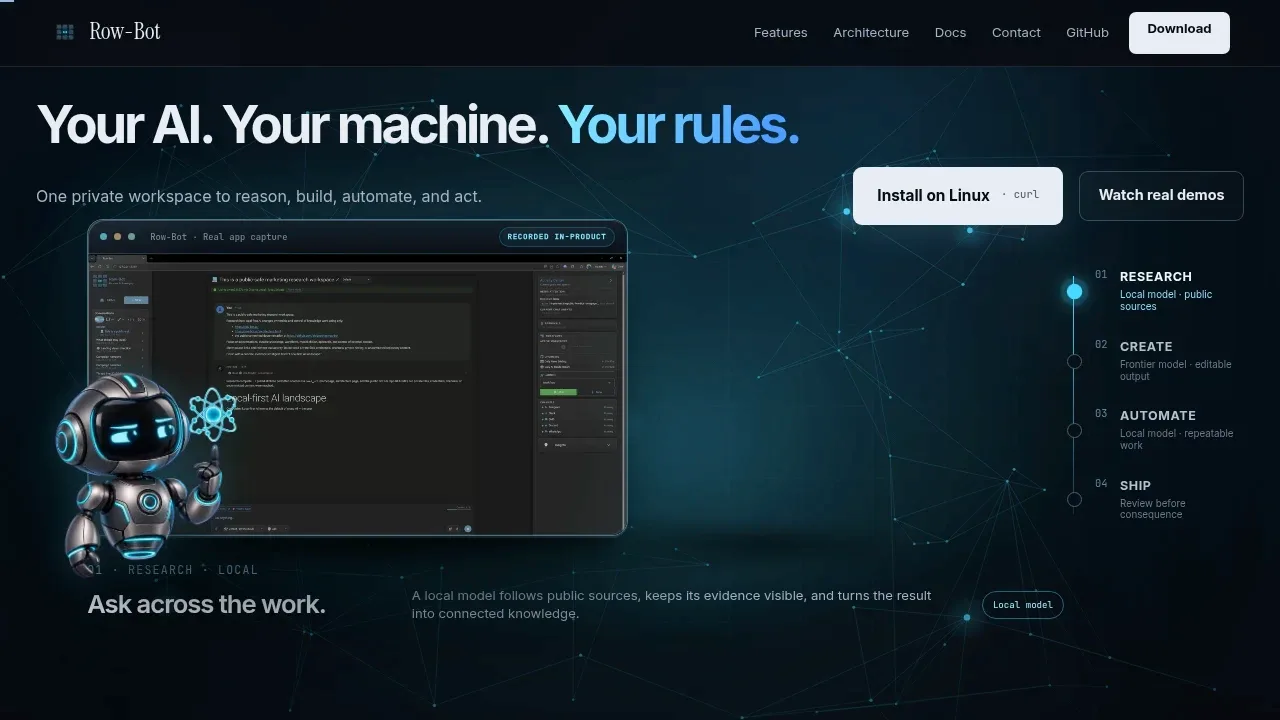
Task: Go to the Architecture nav link
Action: [871, 33]
